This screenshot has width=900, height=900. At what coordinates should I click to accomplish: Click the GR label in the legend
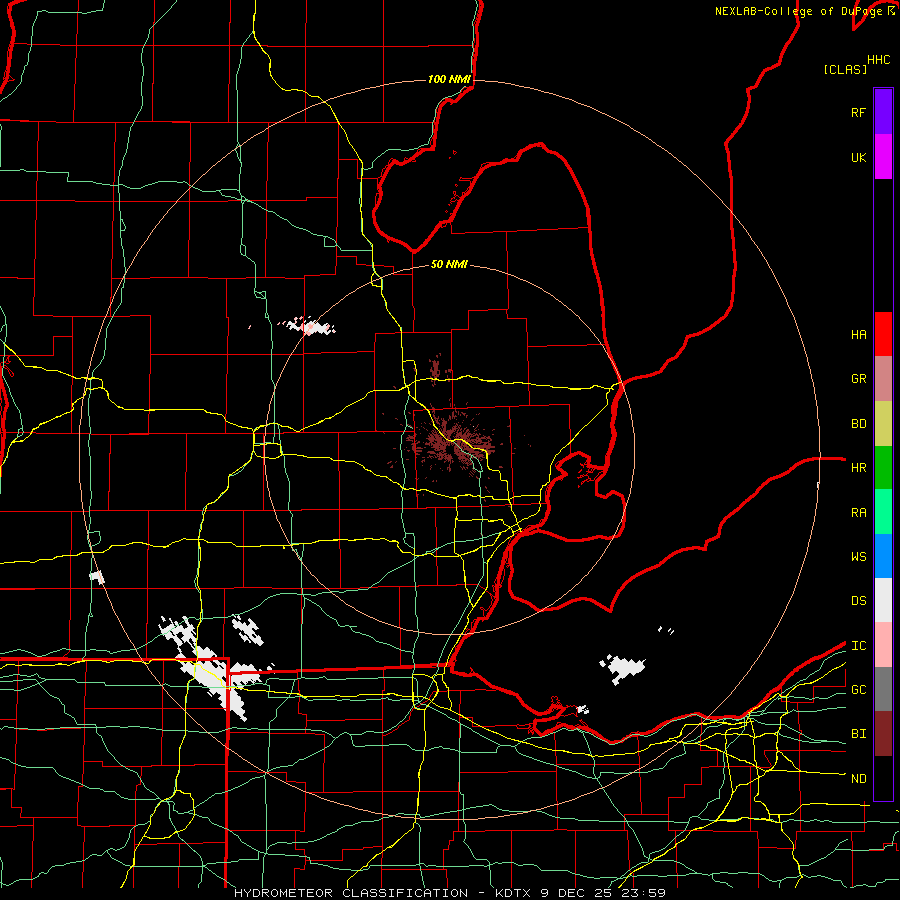tap(858, 379)
